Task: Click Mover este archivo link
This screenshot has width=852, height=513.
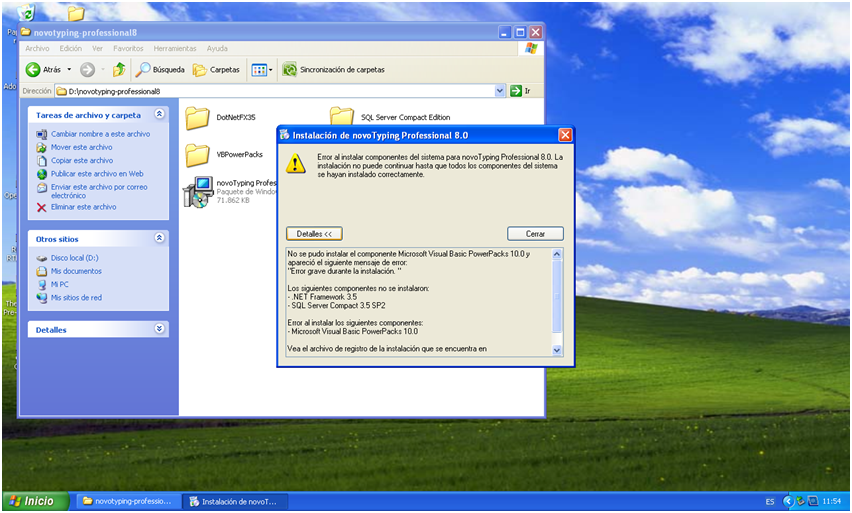Action: point(82,147)
